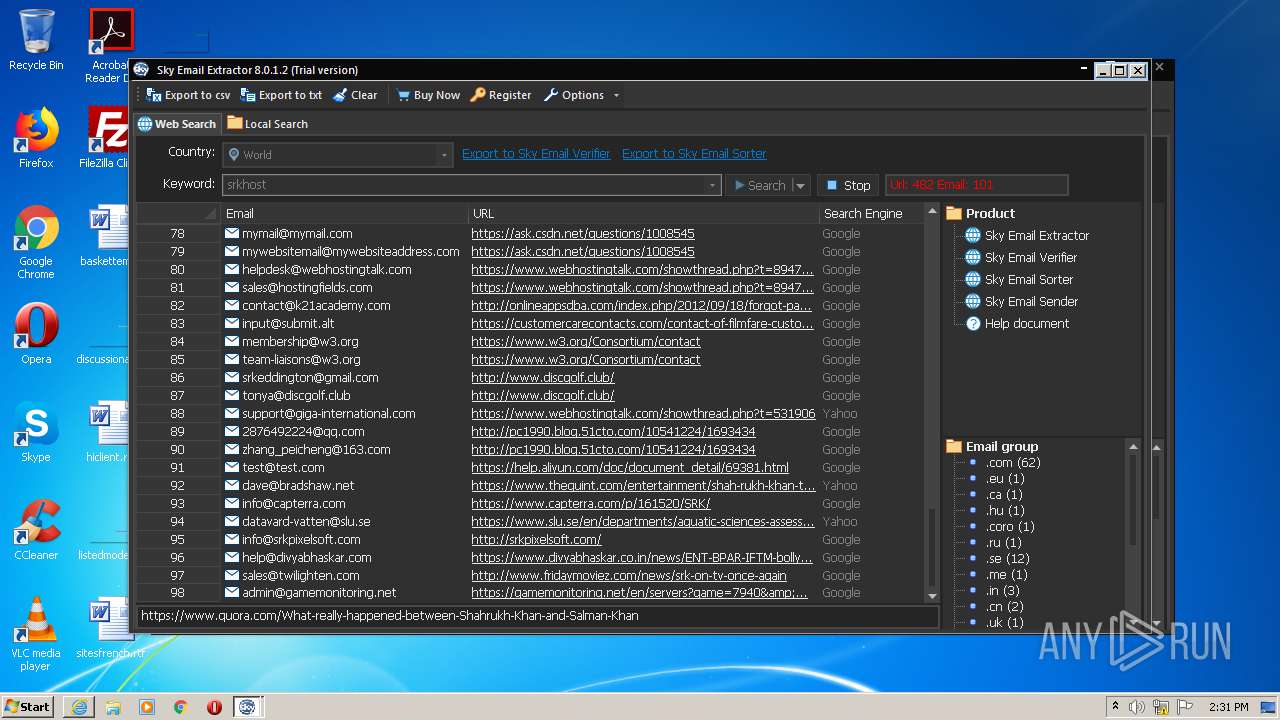Click envelope icon for test@test.com
1280x720 pixels.
232,467
